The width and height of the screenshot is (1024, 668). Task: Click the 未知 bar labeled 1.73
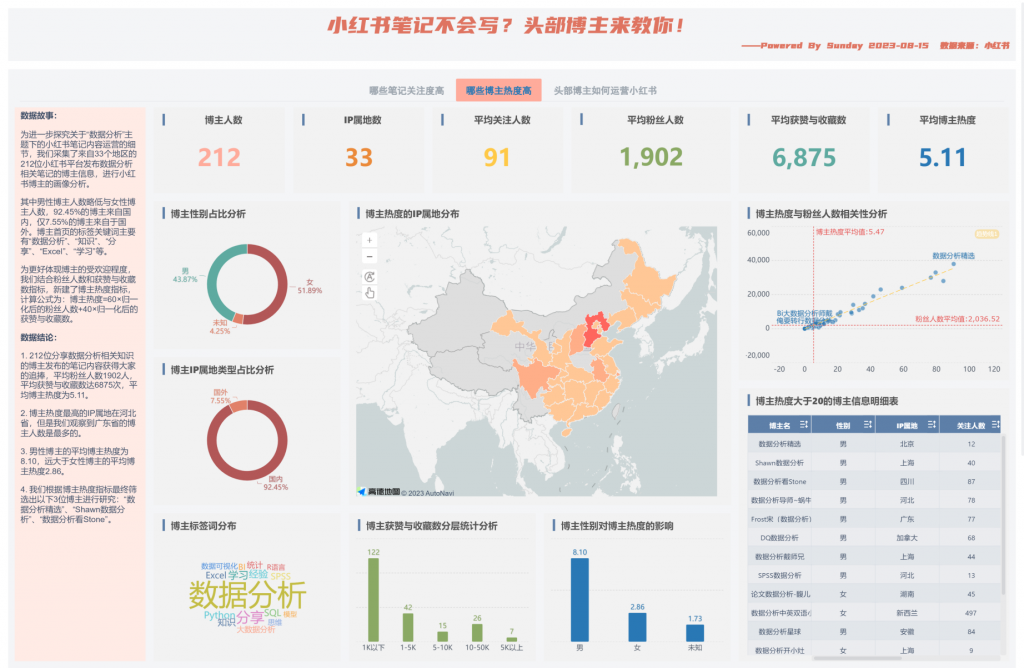695,633
